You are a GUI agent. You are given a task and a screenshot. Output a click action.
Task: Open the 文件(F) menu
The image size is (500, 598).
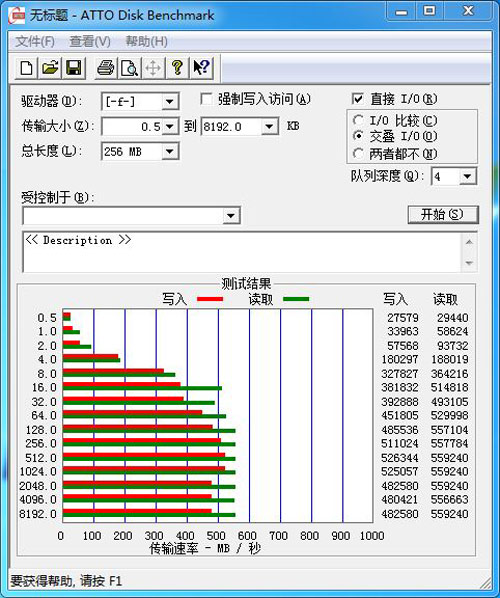coord(35,41)
